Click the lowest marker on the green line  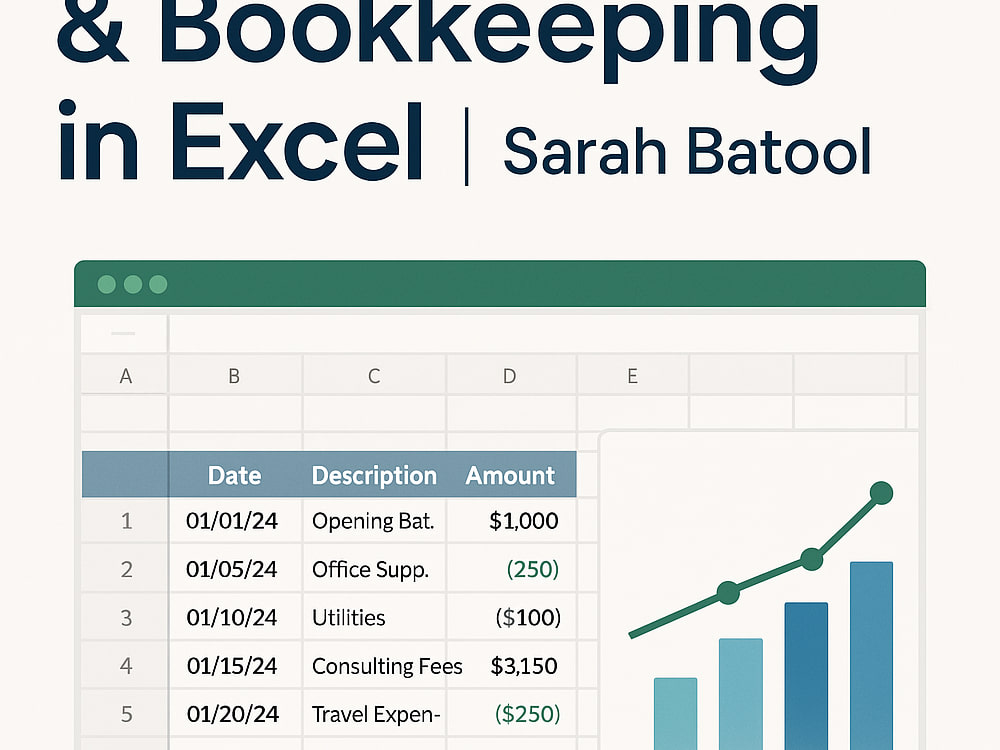(x=728, y=592)
